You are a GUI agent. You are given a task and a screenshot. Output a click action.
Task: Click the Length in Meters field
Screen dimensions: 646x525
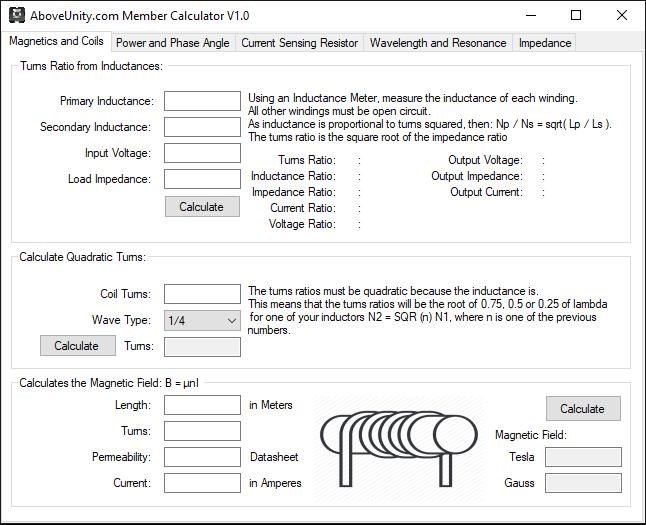point(202,405)
